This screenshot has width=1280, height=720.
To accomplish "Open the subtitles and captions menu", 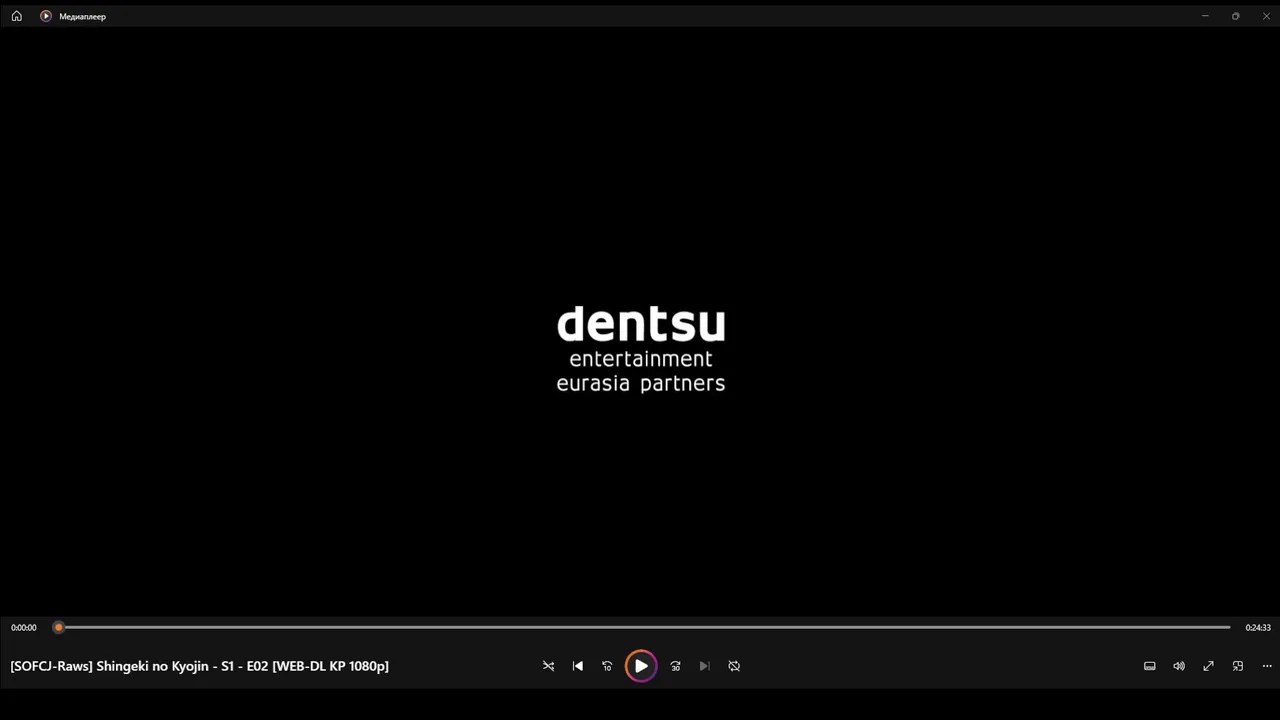I will 1150,666.
